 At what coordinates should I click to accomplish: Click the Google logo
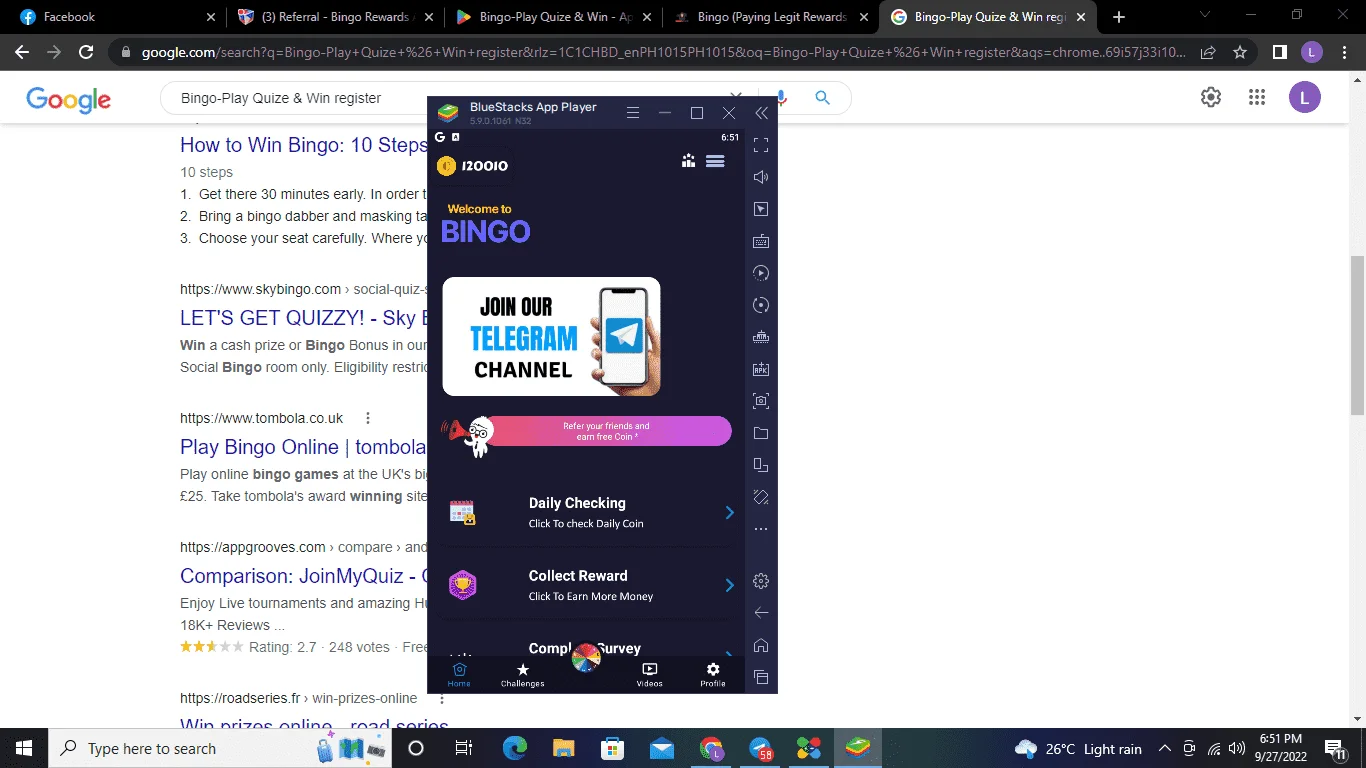pyautogui.click(x=68, y=99)
